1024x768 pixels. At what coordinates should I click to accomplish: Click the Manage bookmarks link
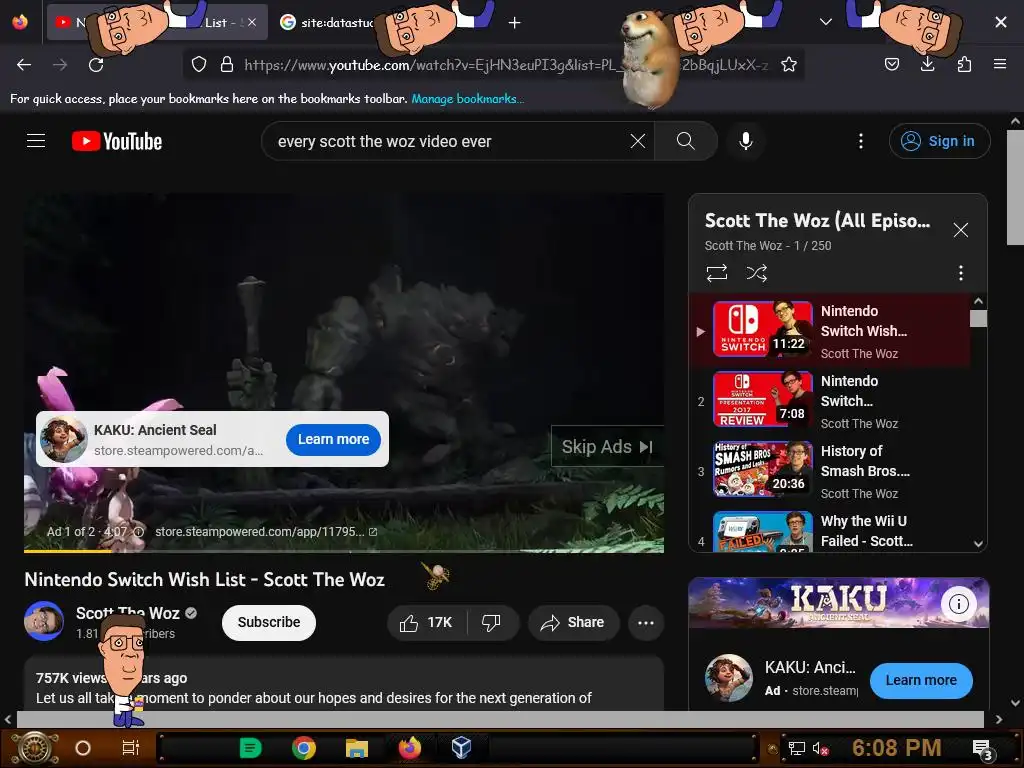pyautogui.click(x=467, y=99)
